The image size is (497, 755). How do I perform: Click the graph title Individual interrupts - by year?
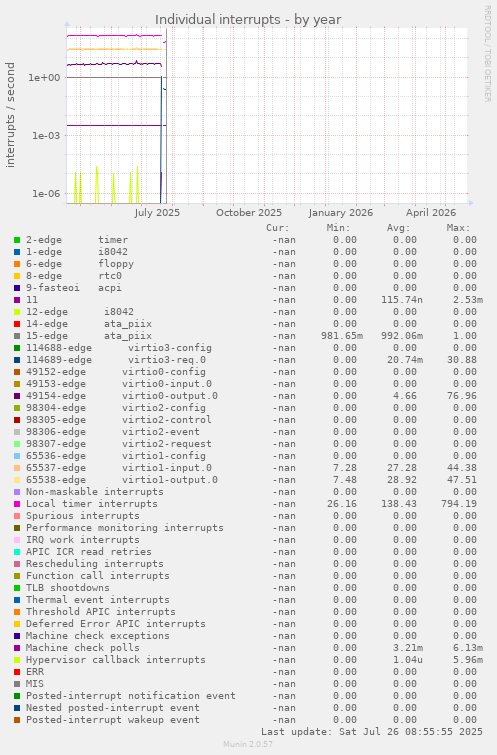click(x=248, y=20)
